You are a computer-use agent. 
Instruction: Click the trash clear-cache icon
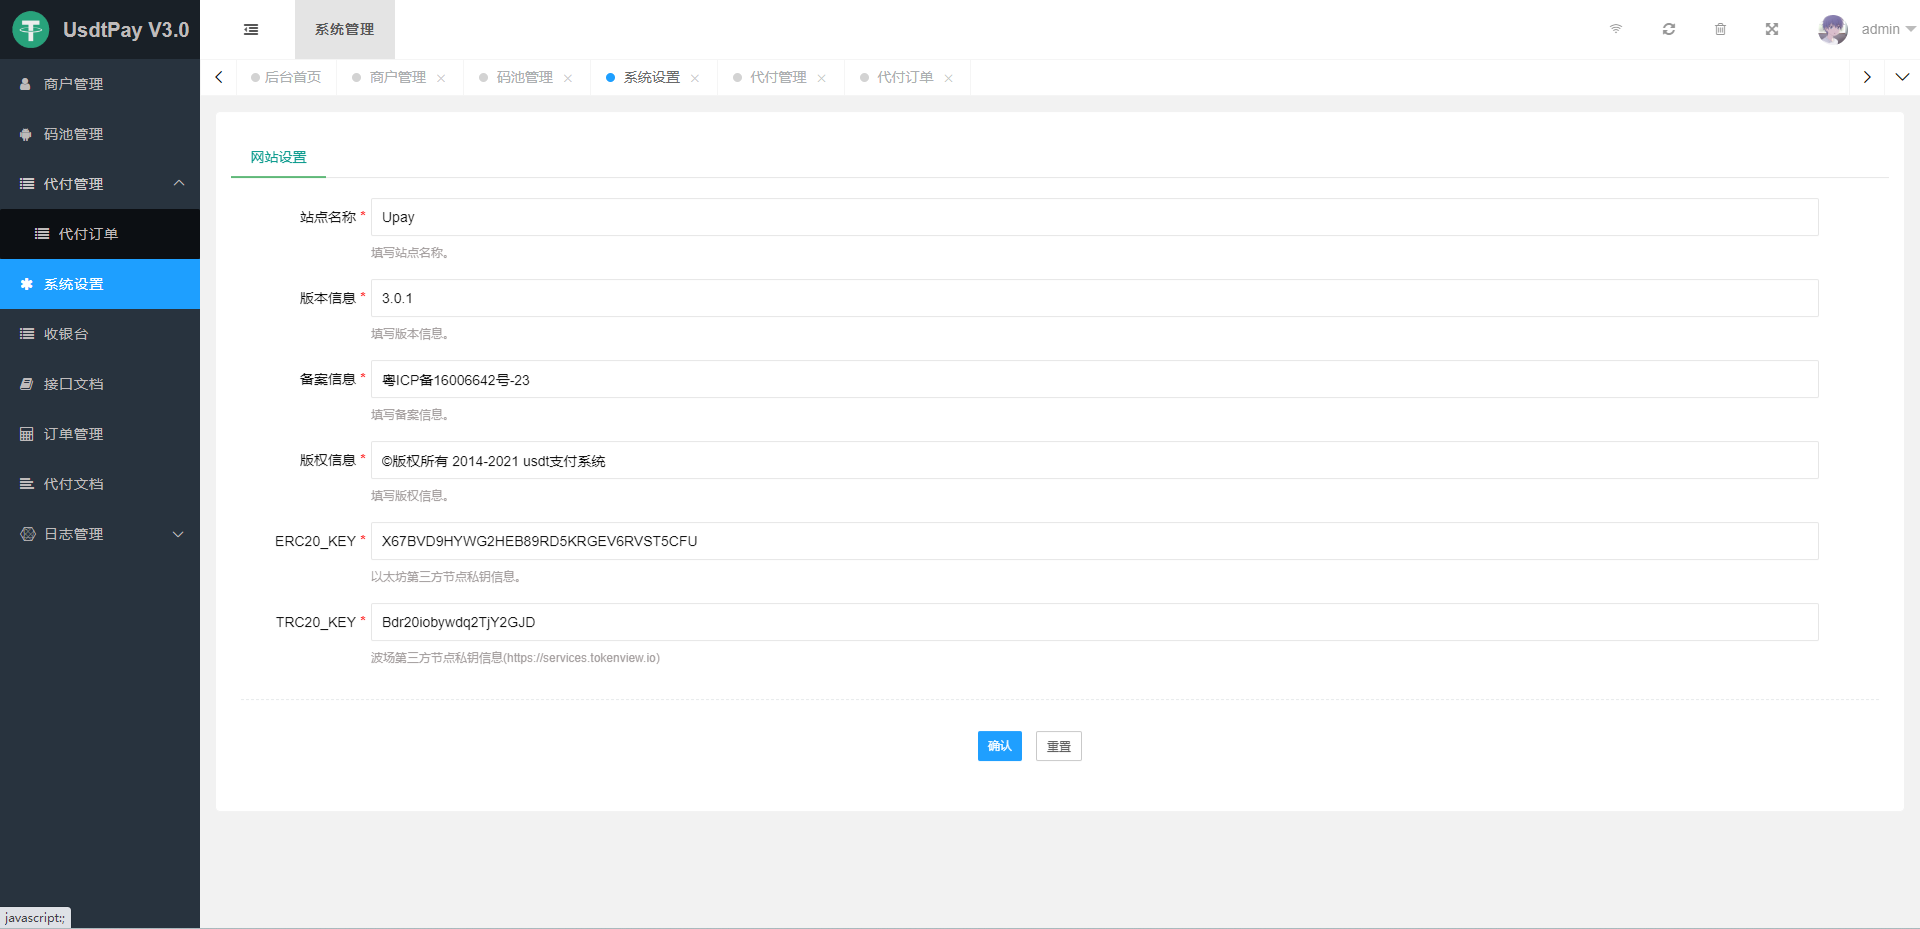click(x=1720, y=30)
